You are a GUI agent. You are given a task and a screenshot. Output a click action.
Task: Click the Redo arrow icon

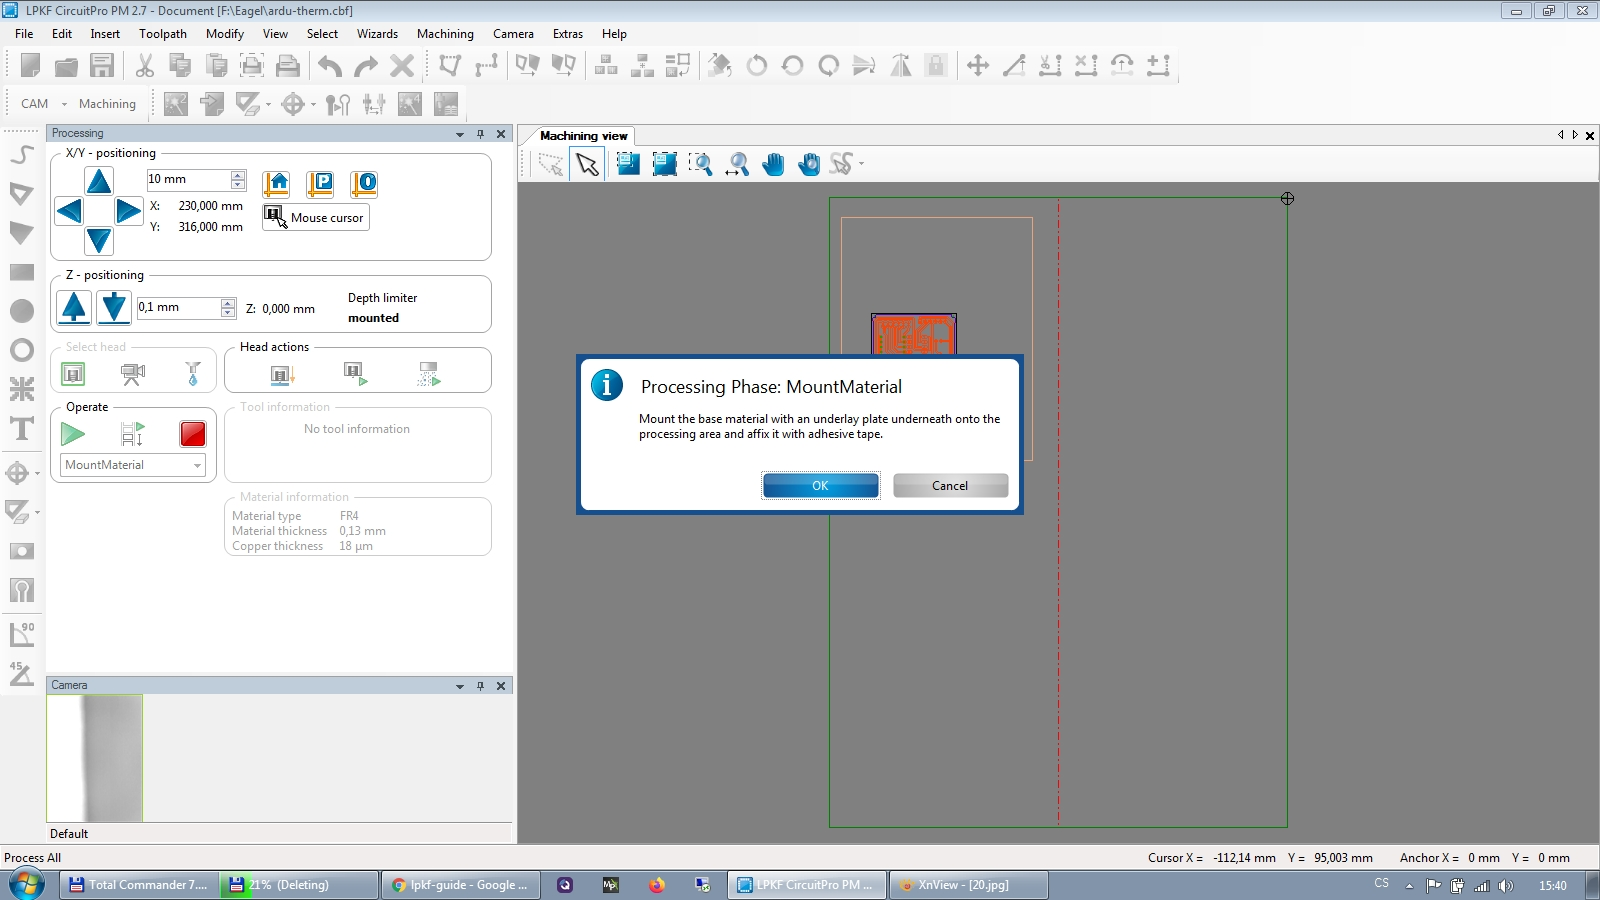tap(366, 66)
